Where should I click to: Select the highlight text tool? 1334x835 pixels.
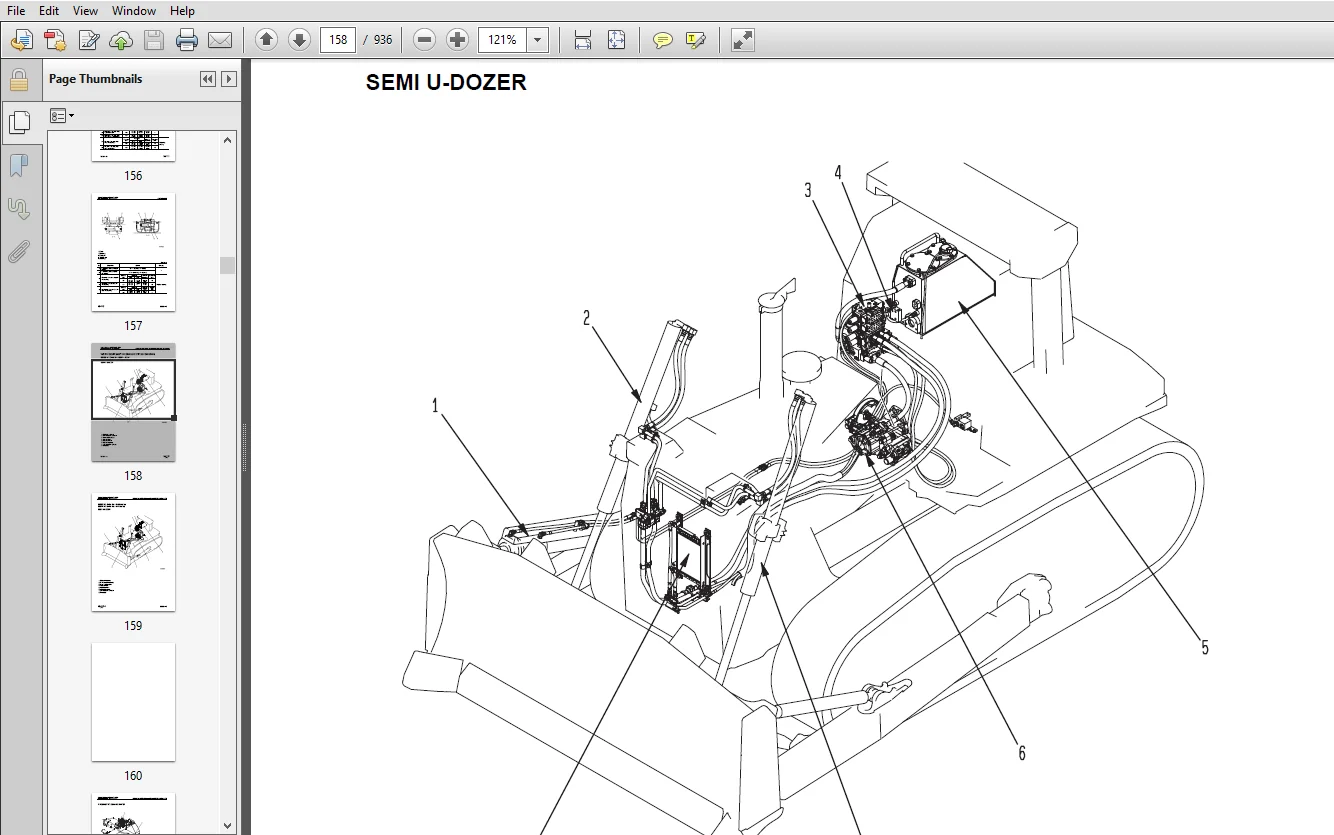point(696,40)
